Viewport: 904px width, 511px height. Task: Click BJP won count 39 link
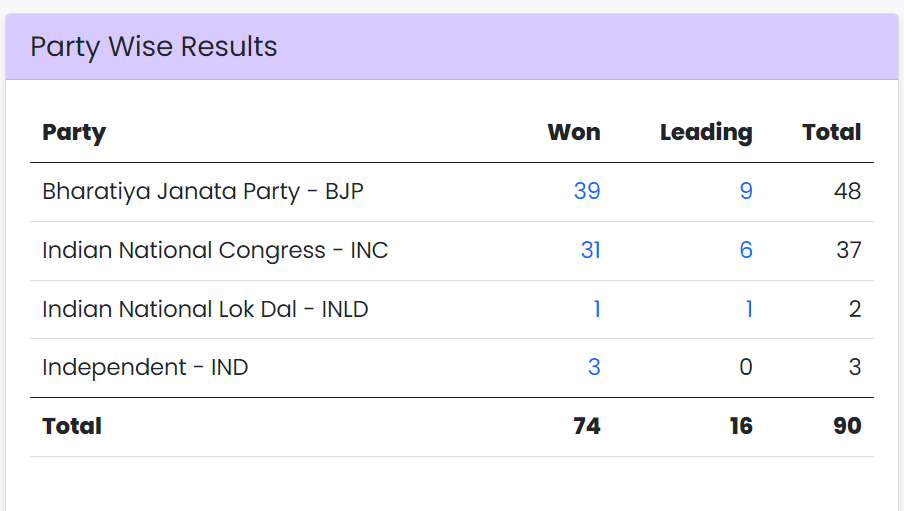click(x=587, y=191)
